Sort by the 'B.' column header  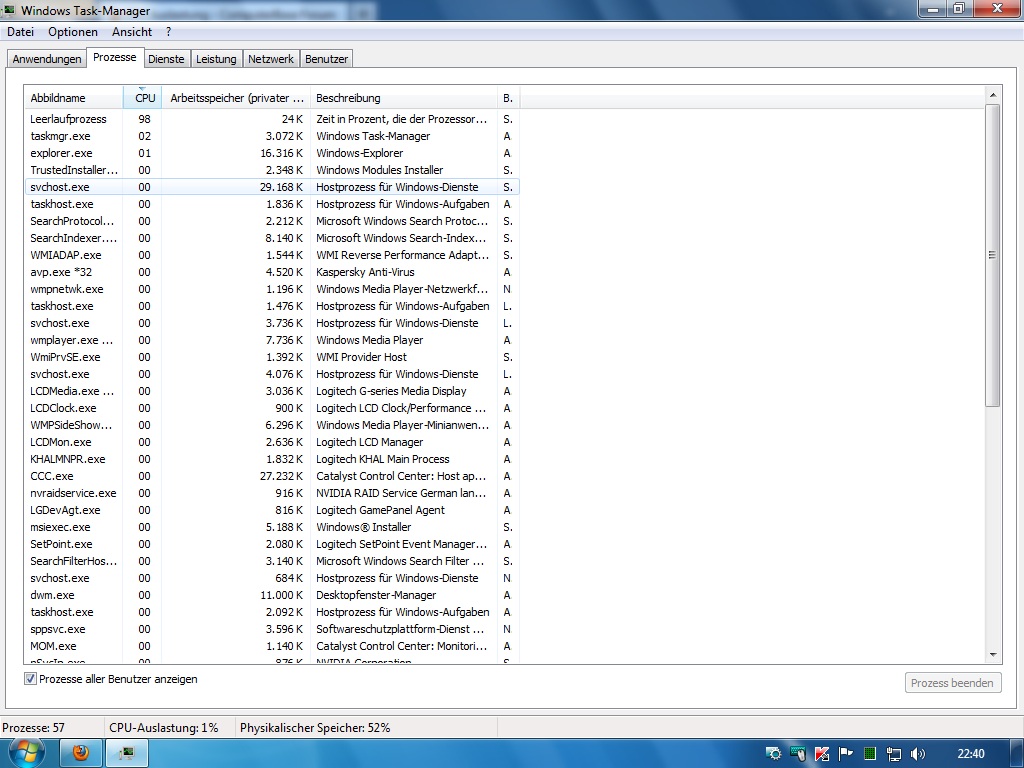(508, 98)
